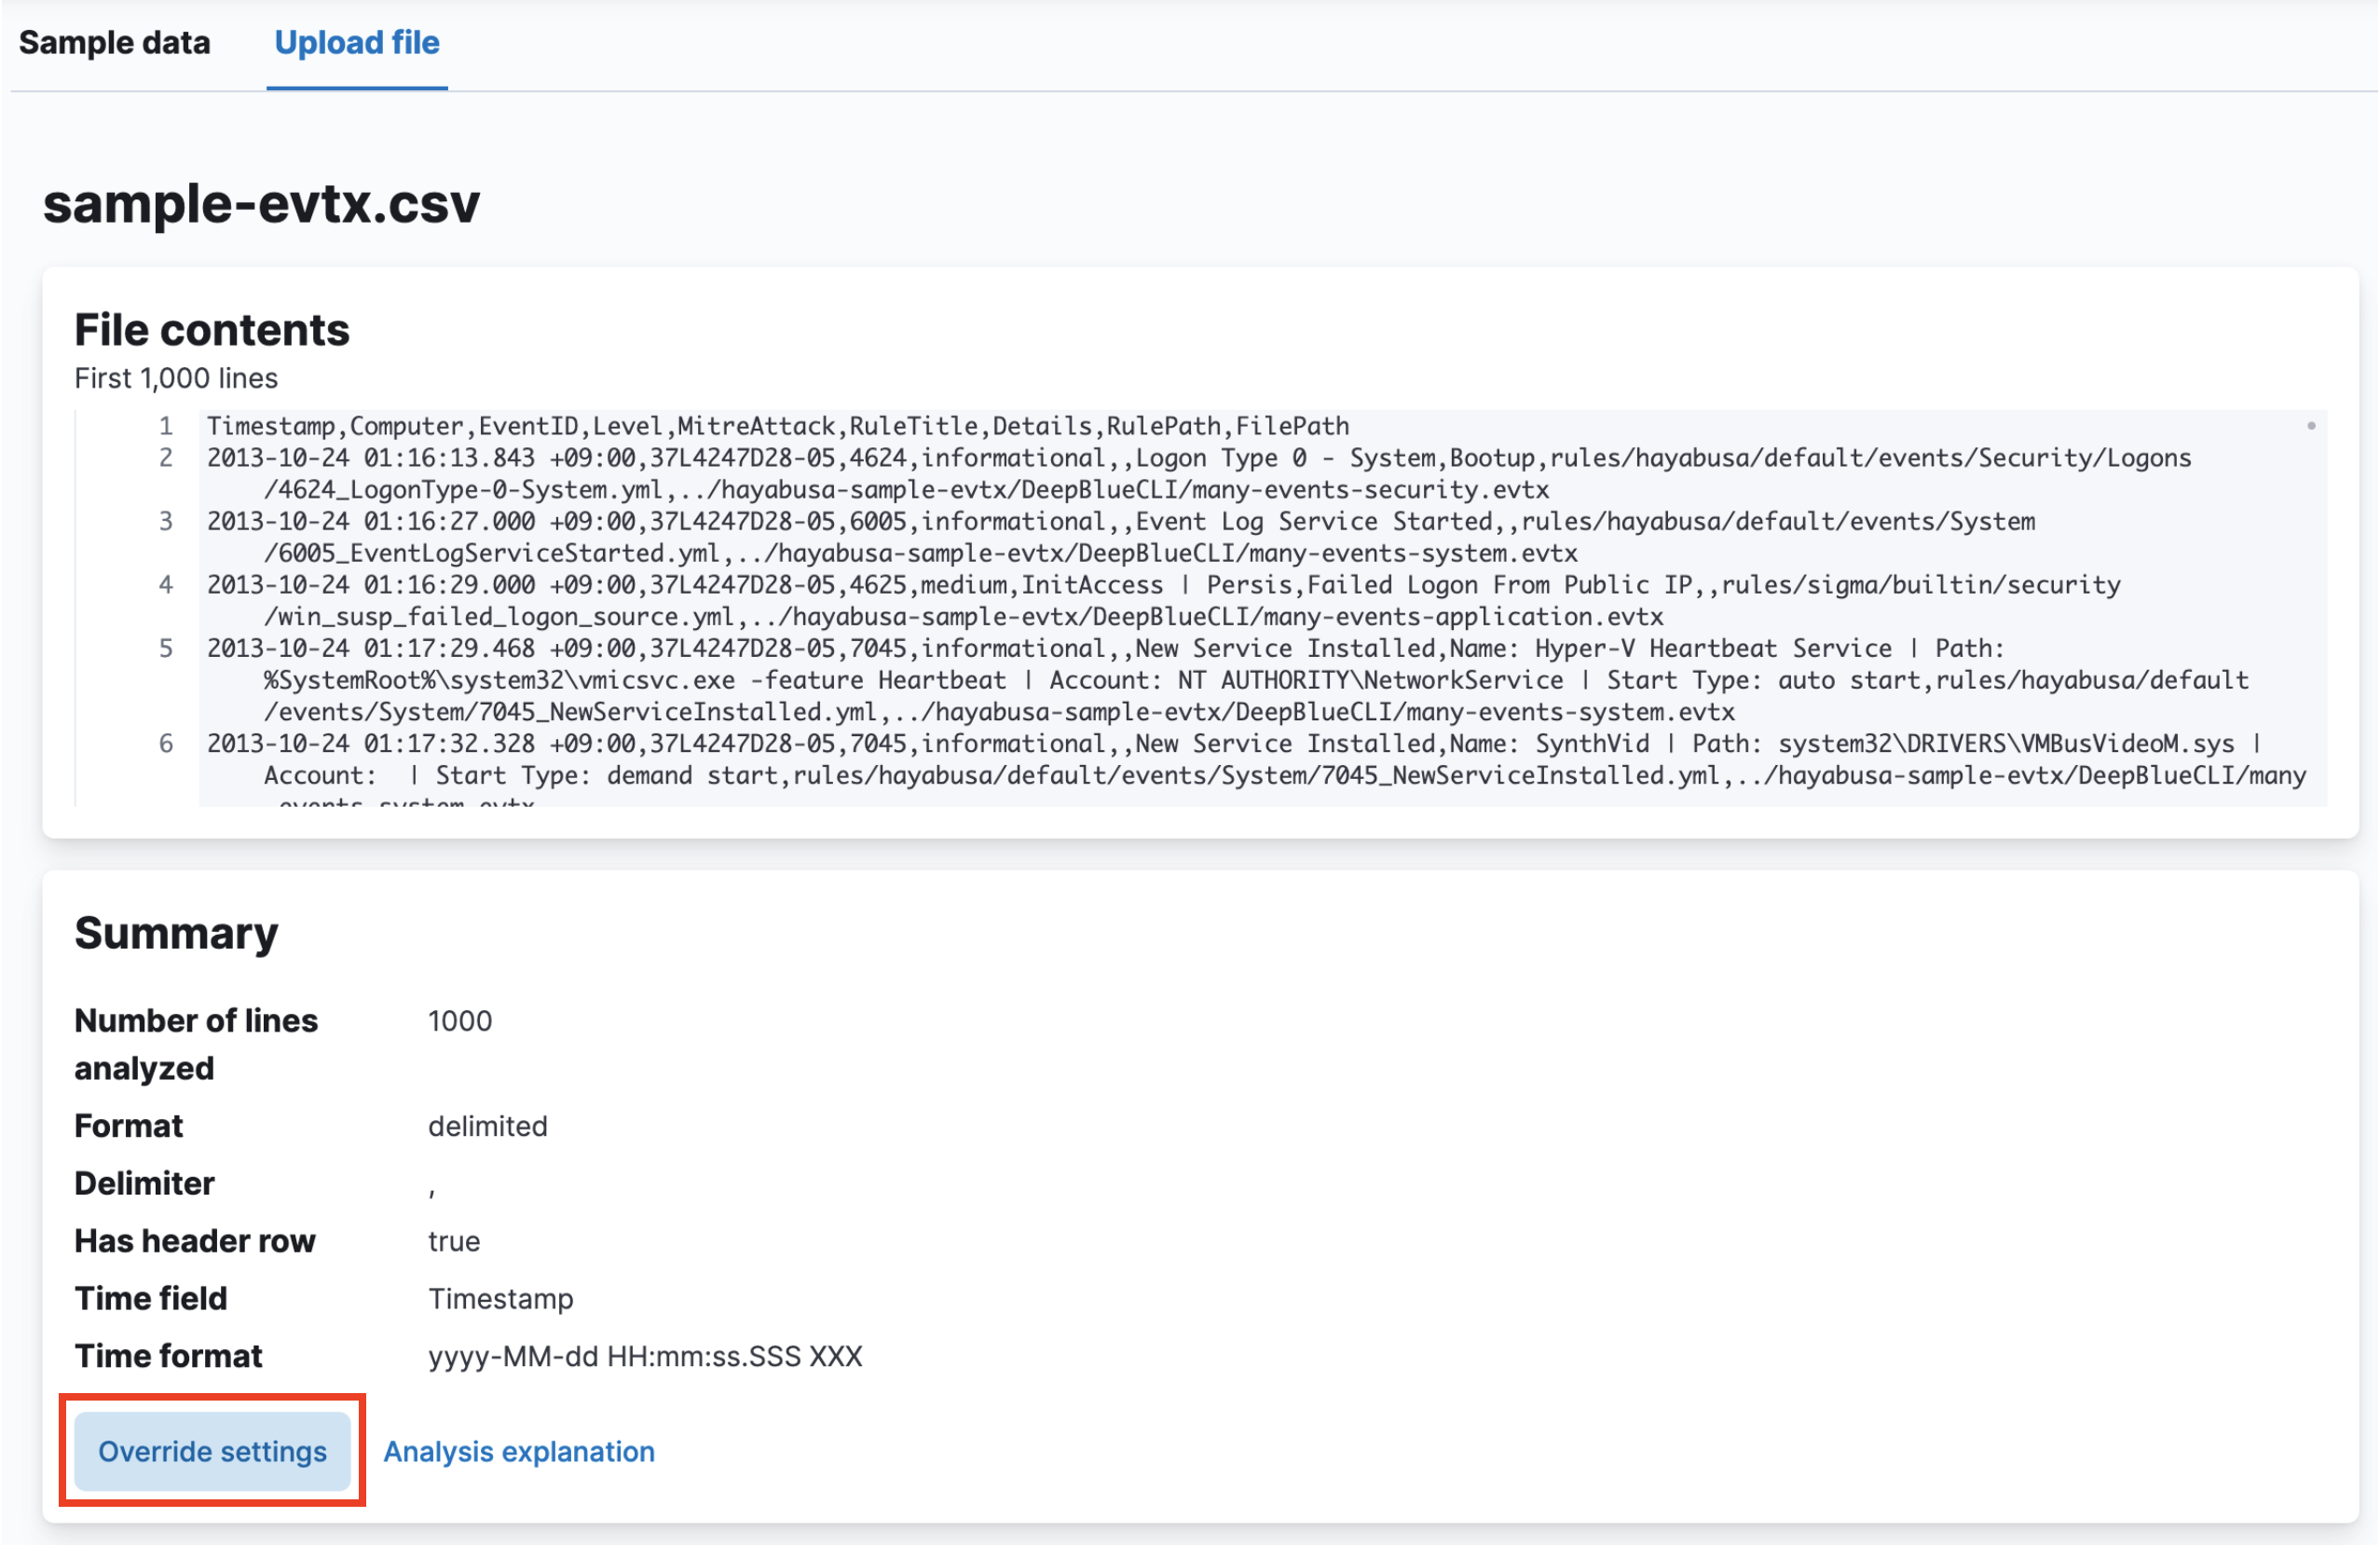Click line number 3 in file preview
The image size is (2380, 1545).
point(166,521)
